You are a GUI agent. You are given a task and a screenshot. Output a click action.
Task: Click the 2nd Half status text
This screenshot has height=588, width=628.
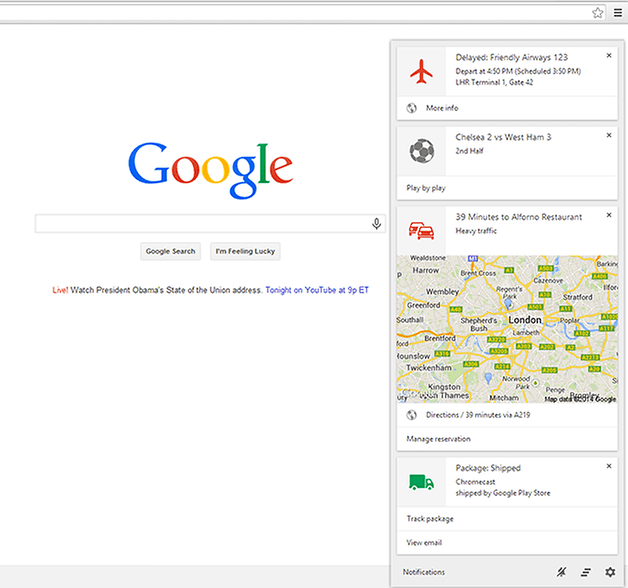(469, 151)
